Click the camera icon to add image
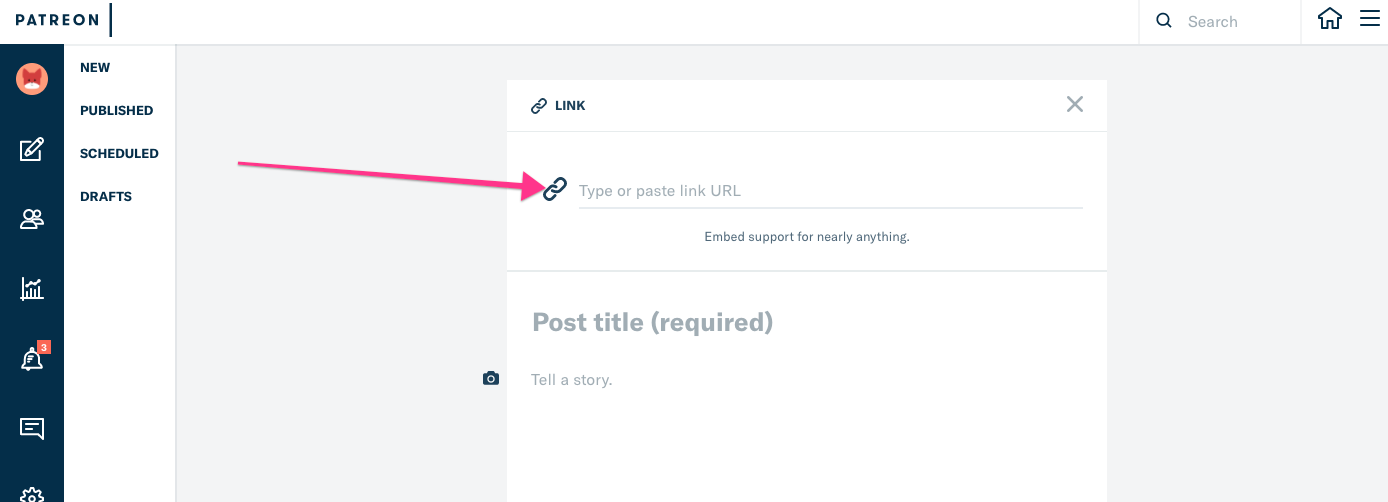The height and width of the screenshot is (502, 1388). [x=491, y=378]
